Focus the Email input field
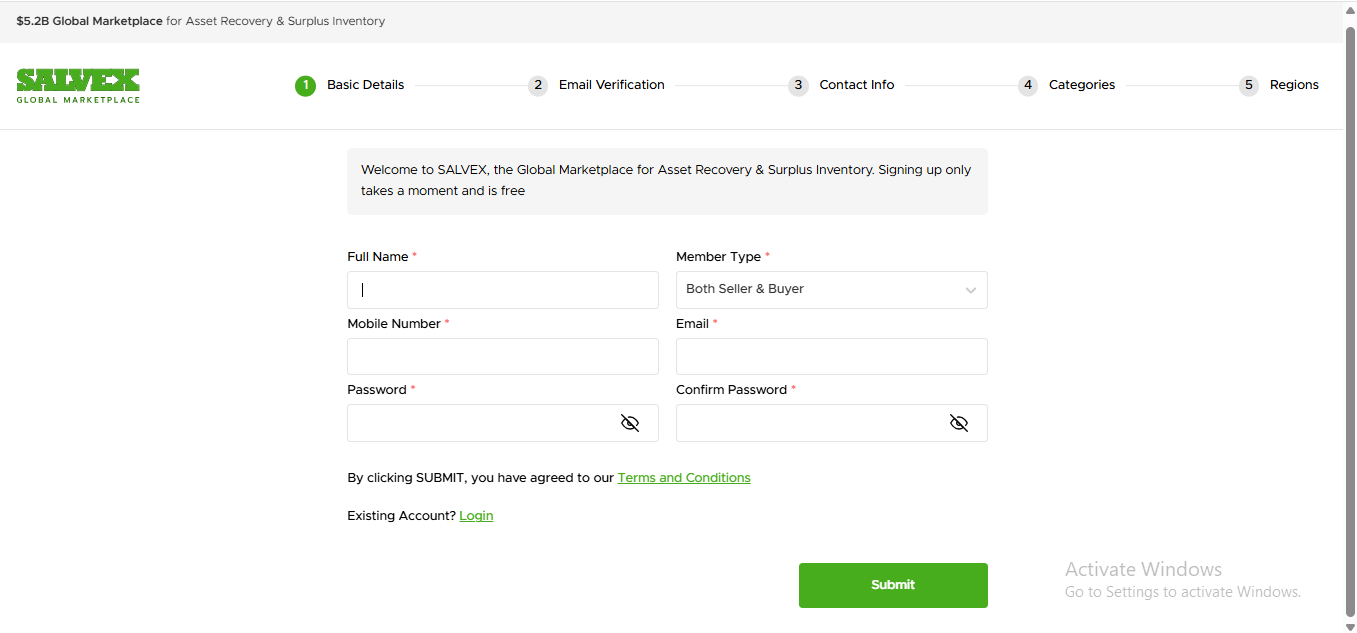1357x633 pixels. coord(832,357)
